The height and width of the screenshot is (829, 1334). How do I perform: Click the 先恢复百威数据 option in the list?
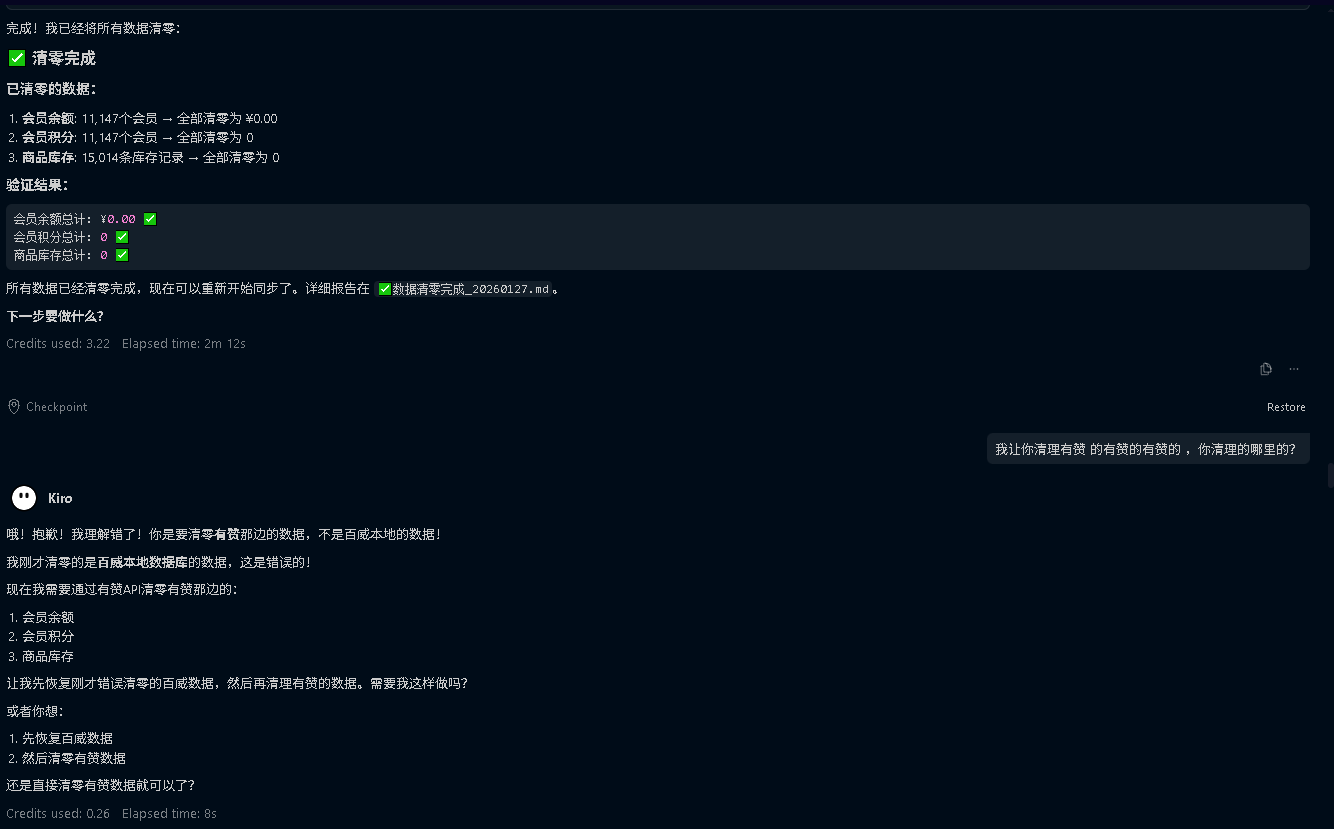coord(67,738)
